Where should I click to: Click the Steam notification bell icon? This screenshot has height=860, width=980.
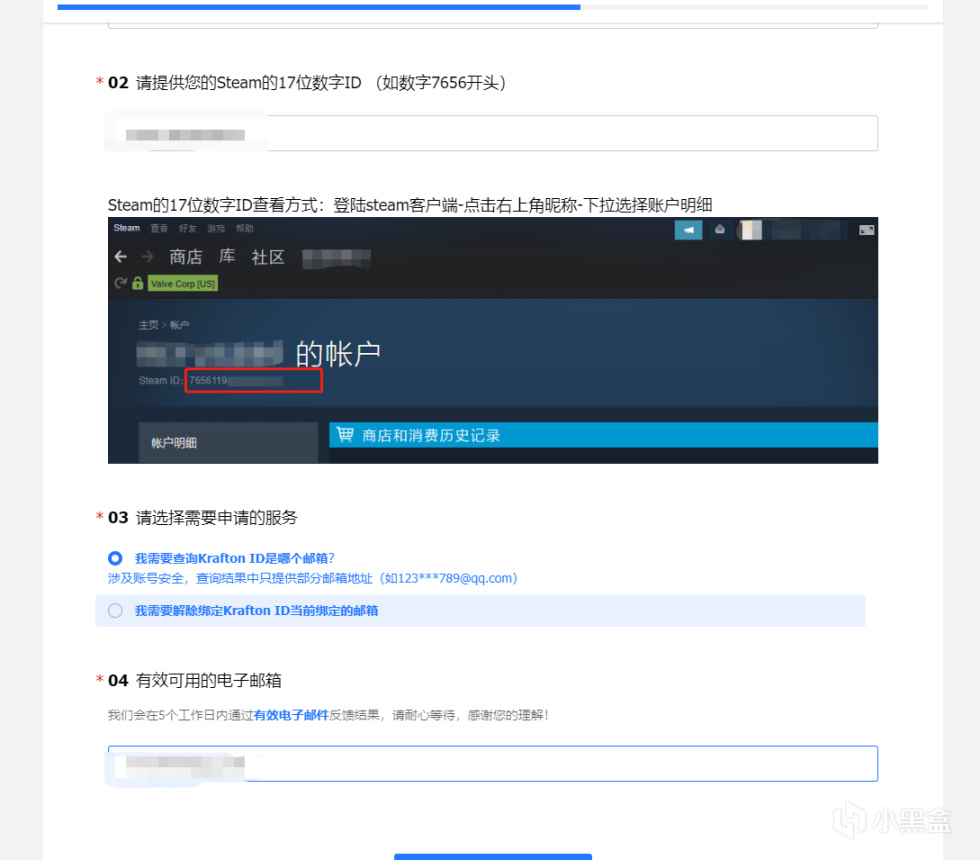719,229
